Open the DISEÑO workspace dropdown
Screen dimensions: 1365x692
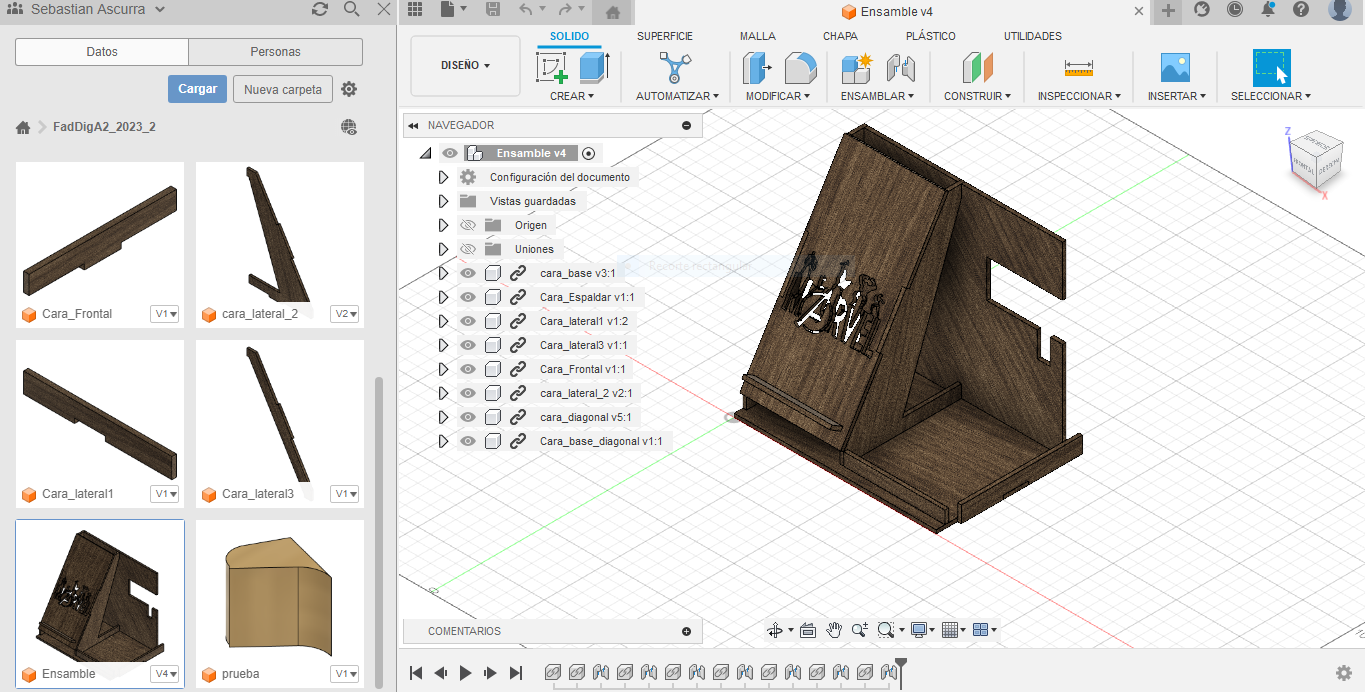tap(465, 66)
